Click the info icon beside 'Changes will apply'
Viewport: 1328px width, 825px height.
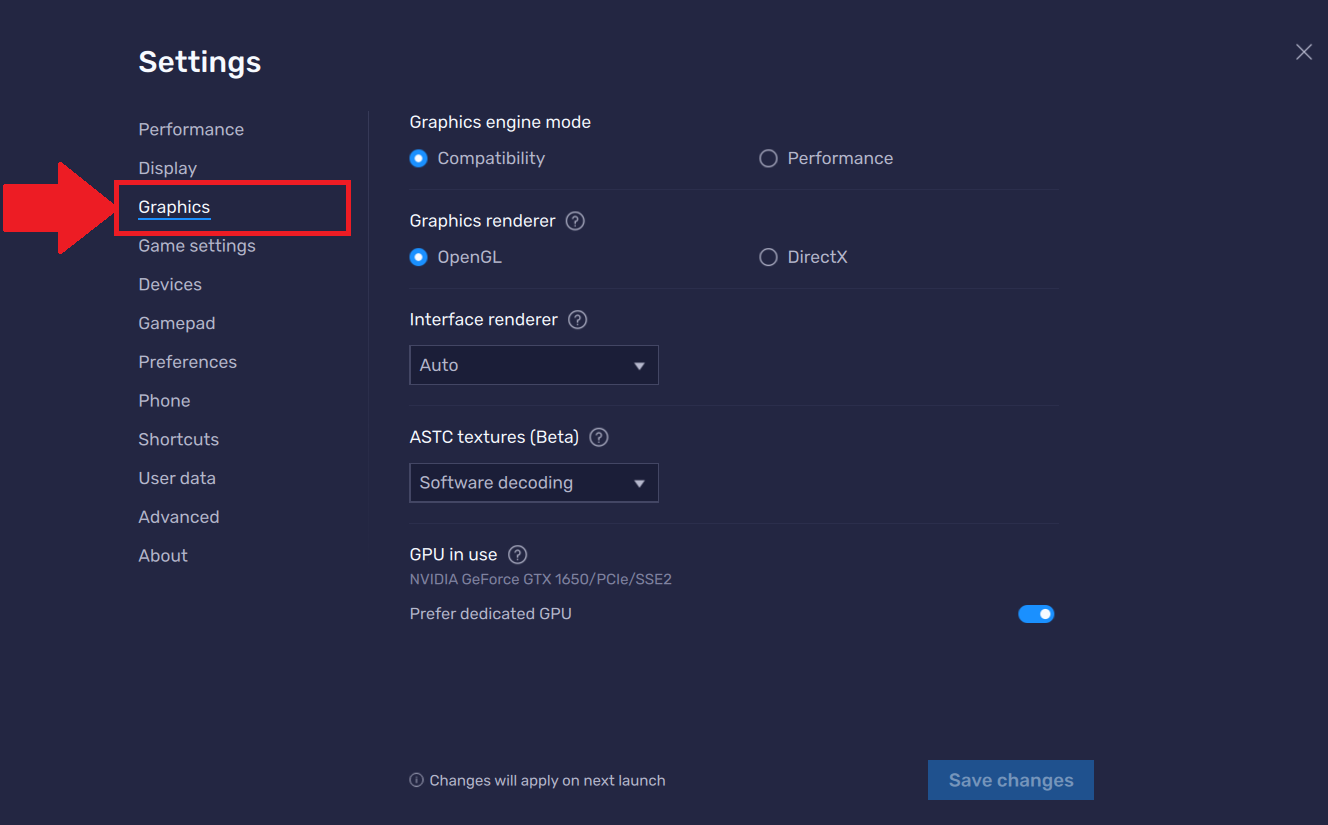click(x=416, y=780)
